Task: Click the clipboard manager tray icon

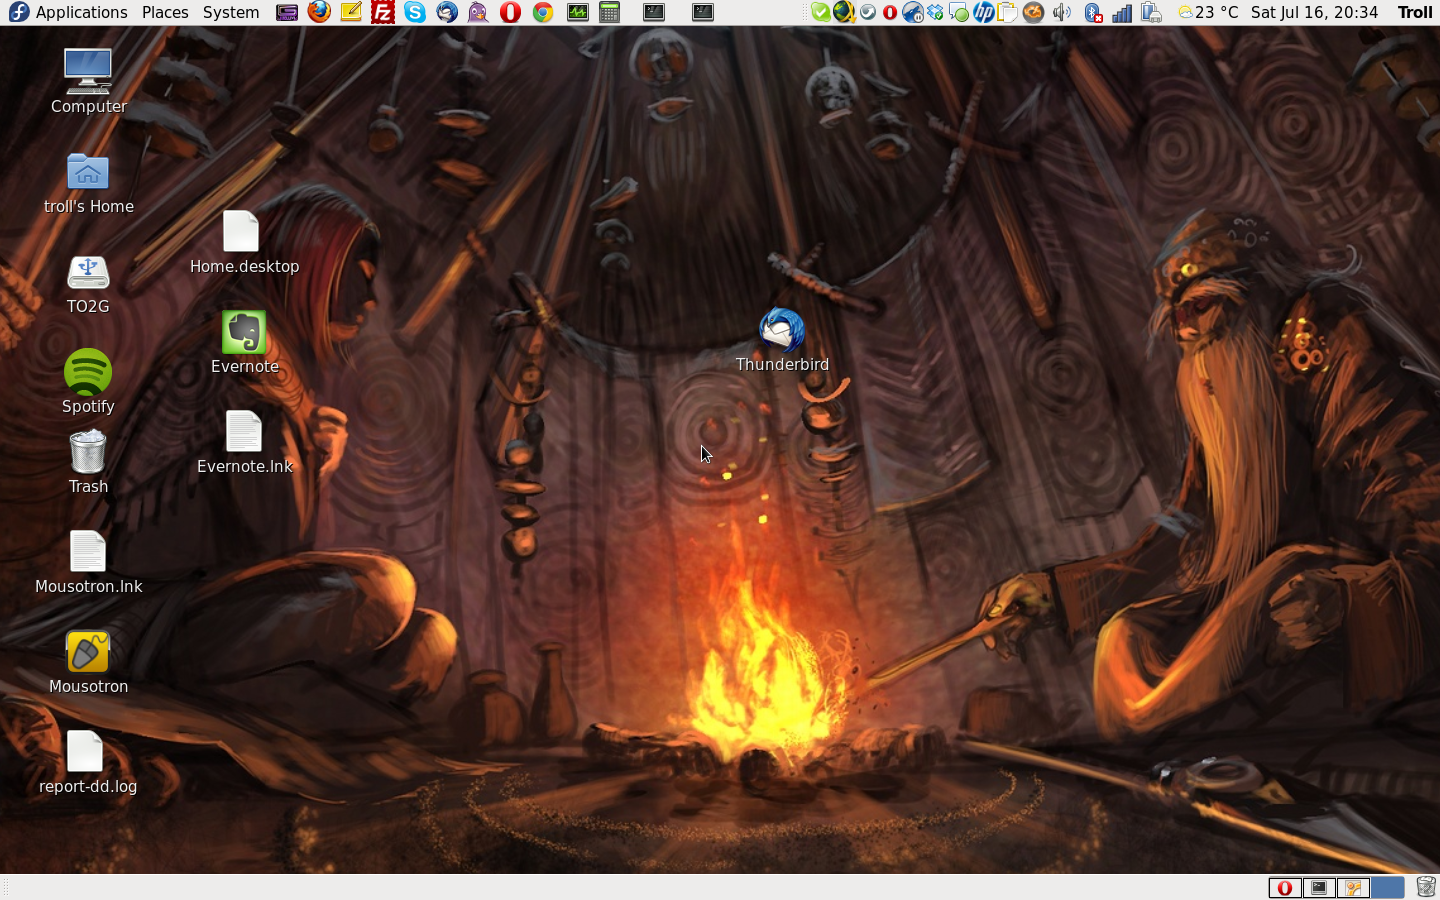Action: (x=1008, y=12)
